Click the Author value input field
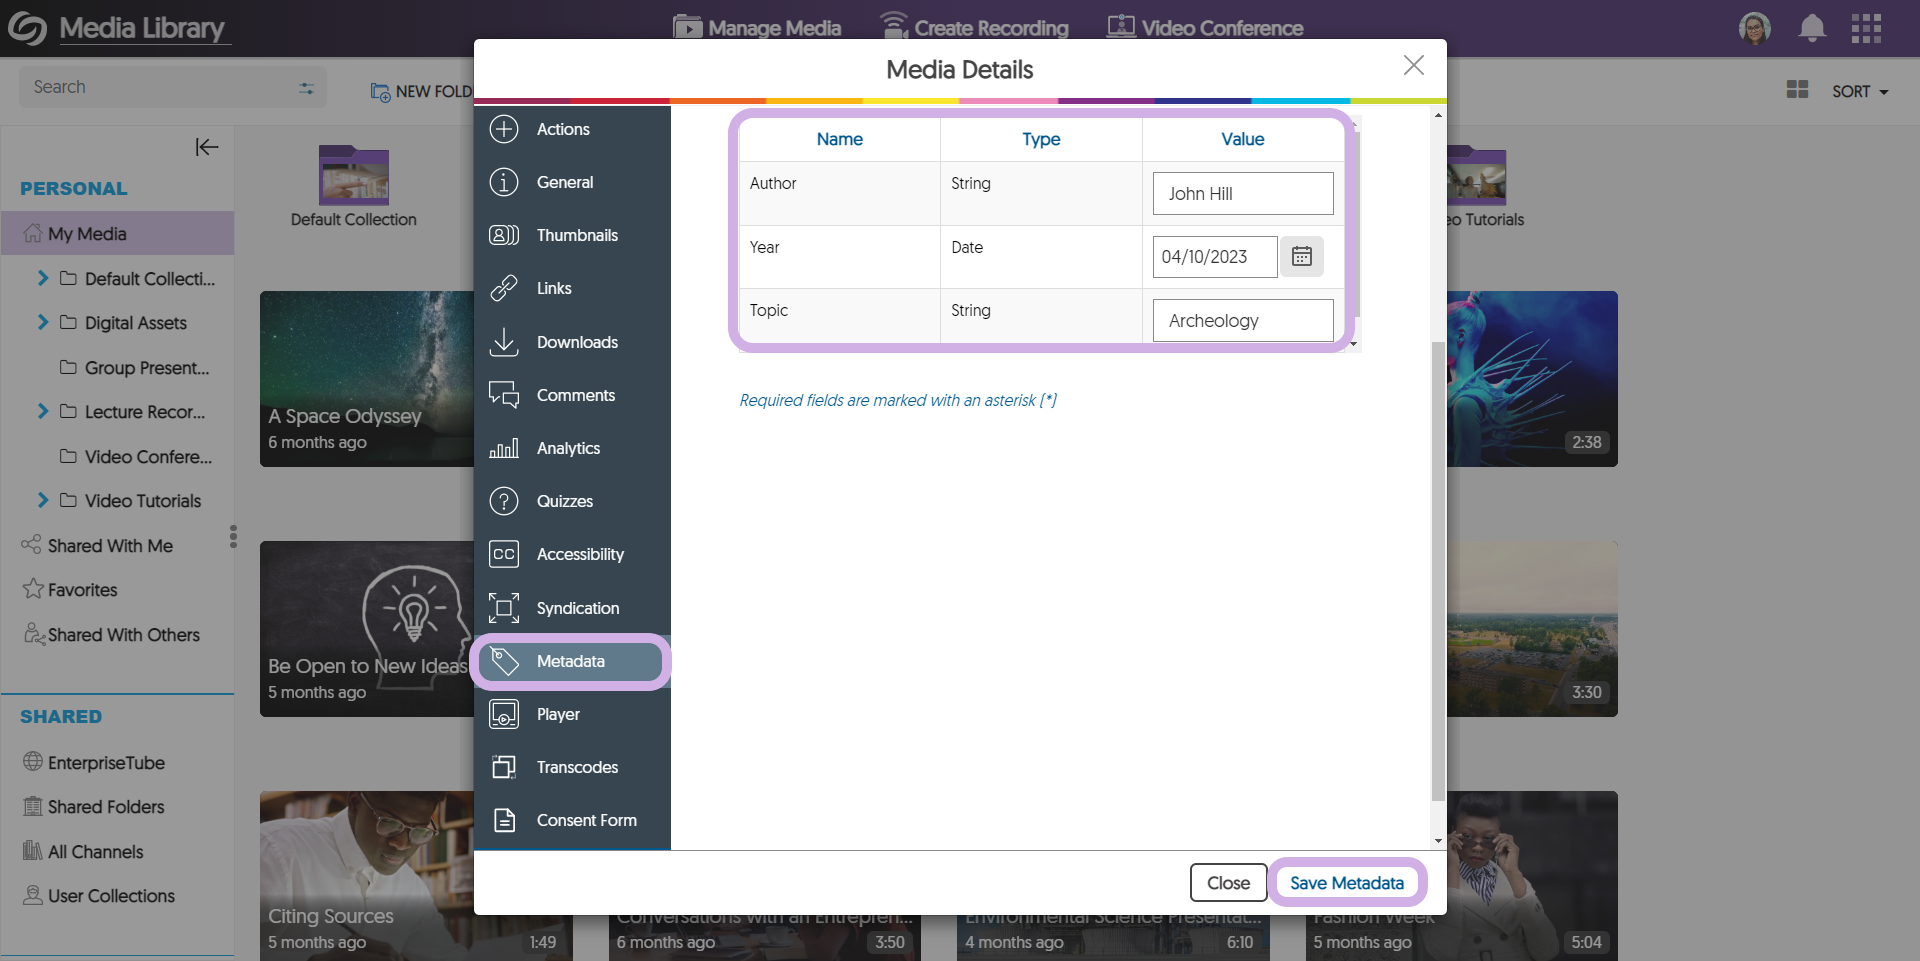The width and height of the screenshot is (1920, 961). pos(1242,194)
